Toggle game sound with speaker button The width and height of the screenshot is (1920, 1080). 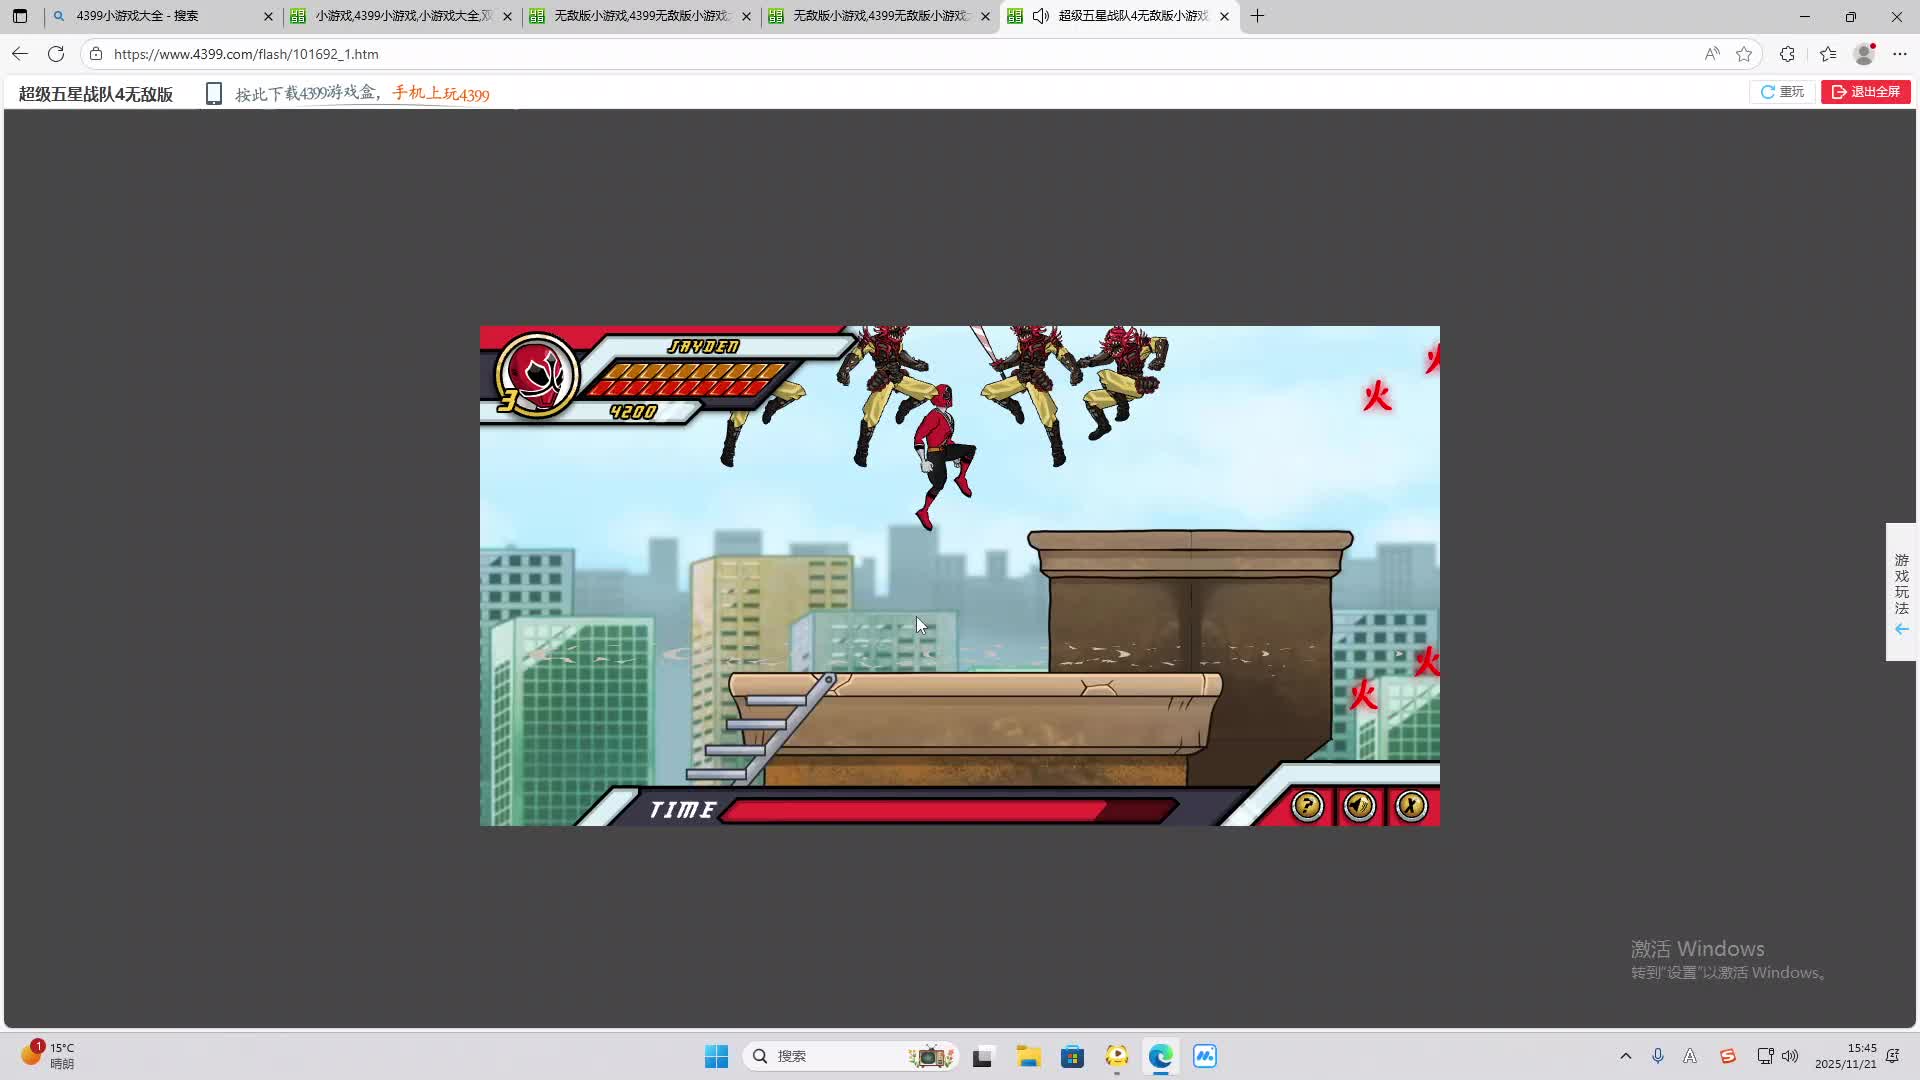click(1359, 806)
